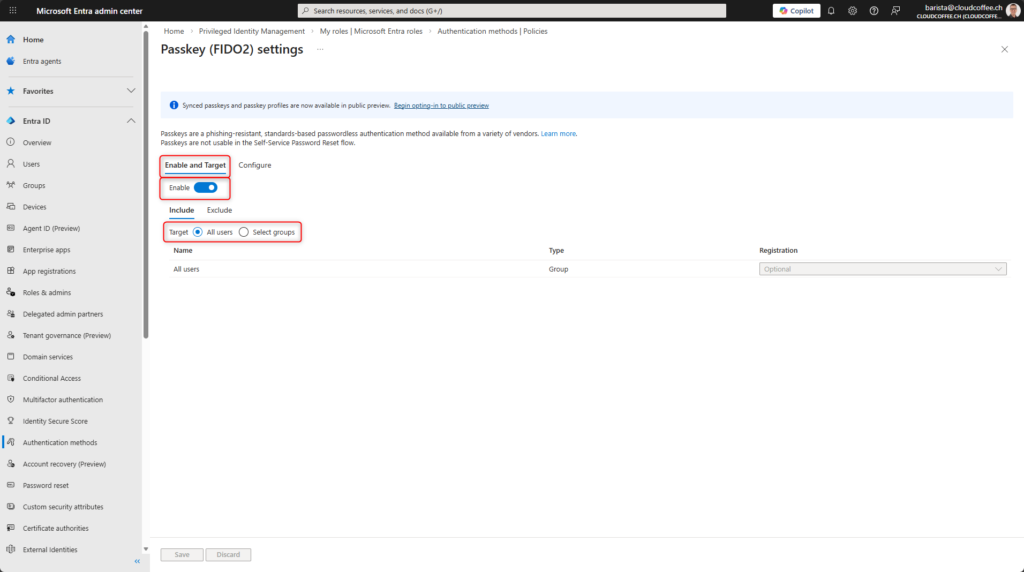Click Begin opting-in to public preview link
The width and height of the screenshot is (1024, 572).
pos(441,105)
